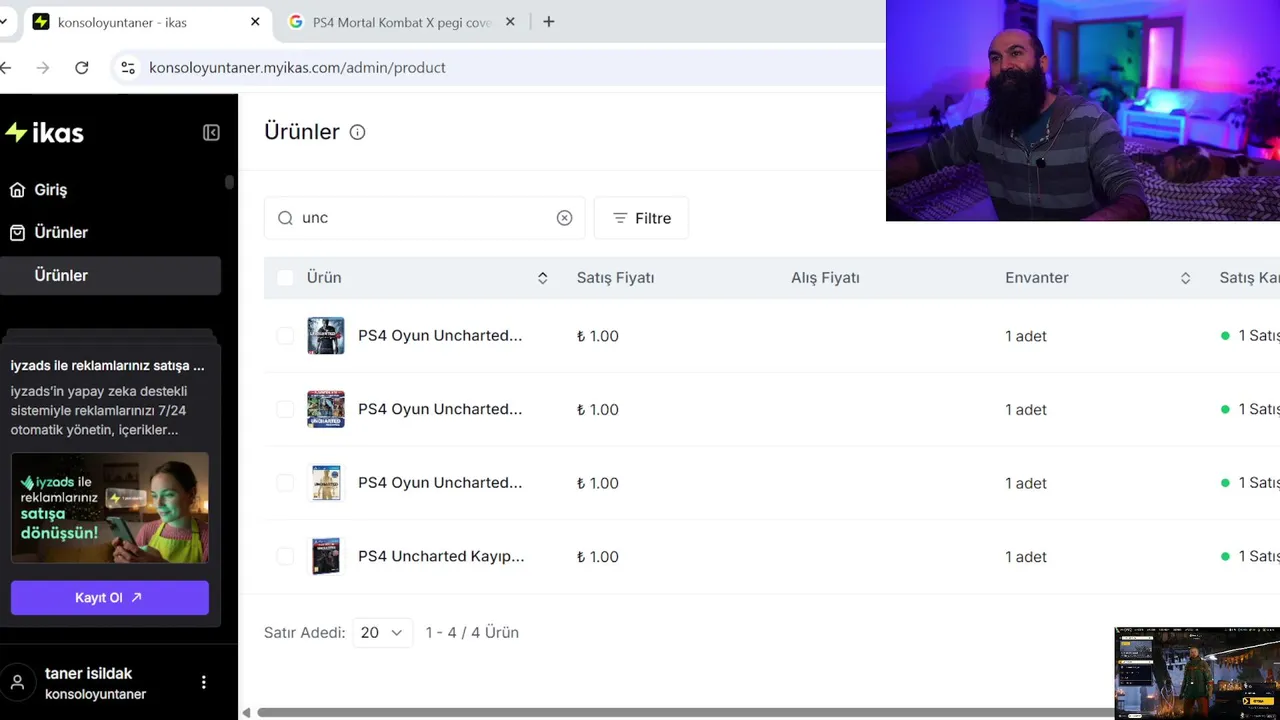Image resolution: width=1280 pixels, height=720 pixels.
Task: Click the Filtre button
Action: click(641, 218)
